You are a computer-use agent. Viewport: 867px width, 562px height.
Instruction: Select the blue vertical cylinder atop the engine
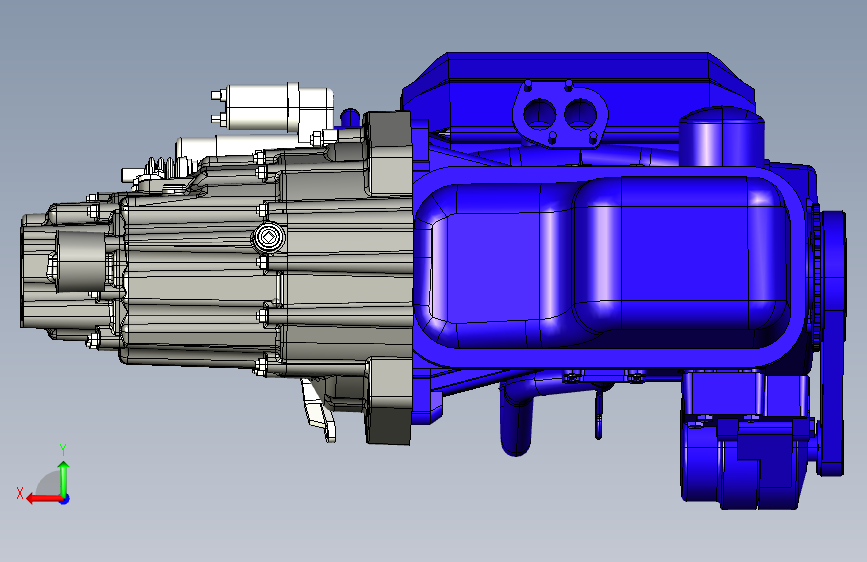(721, 136)
